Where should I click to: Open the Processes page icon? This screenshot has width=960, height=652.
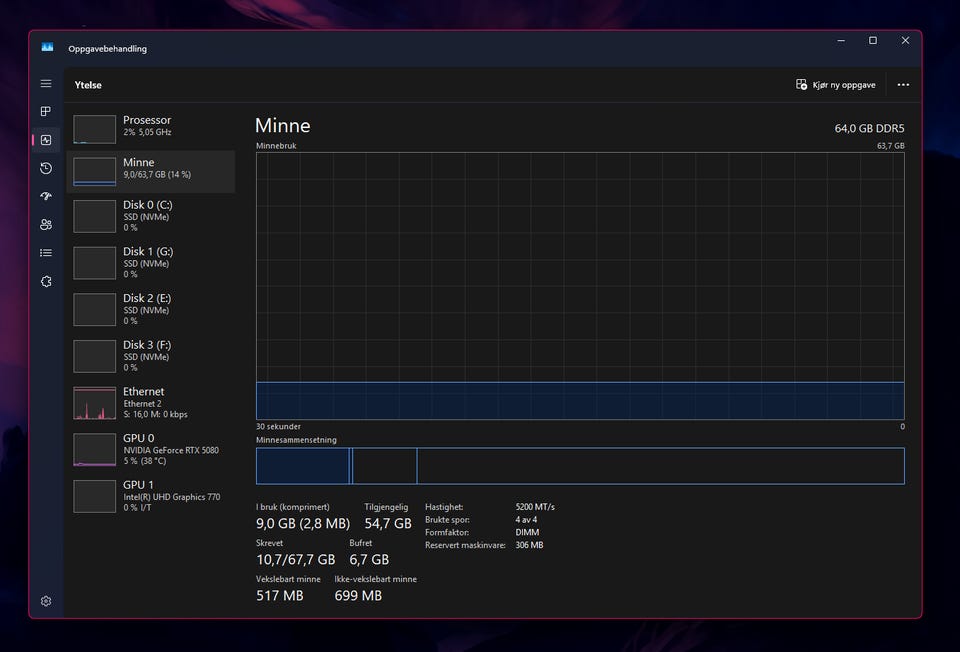click(46, 111)
